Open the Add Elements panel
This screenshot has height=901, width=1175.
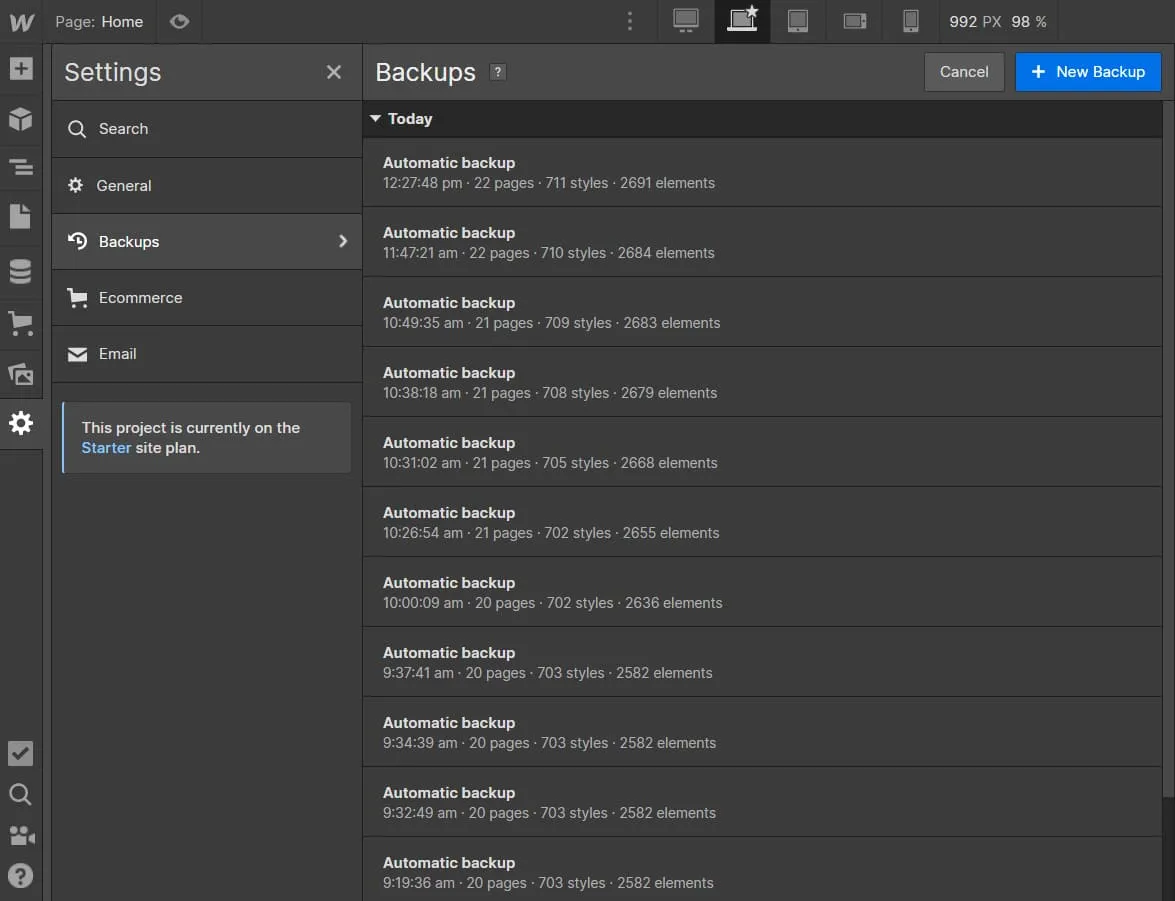click(x=21, y=69)
